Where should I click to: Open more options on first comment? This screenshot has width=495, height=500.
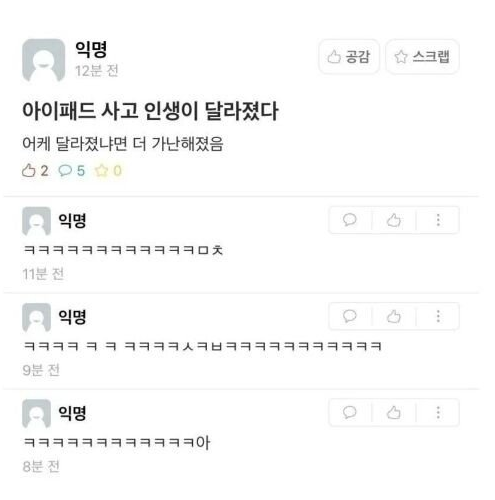[438, 220]
